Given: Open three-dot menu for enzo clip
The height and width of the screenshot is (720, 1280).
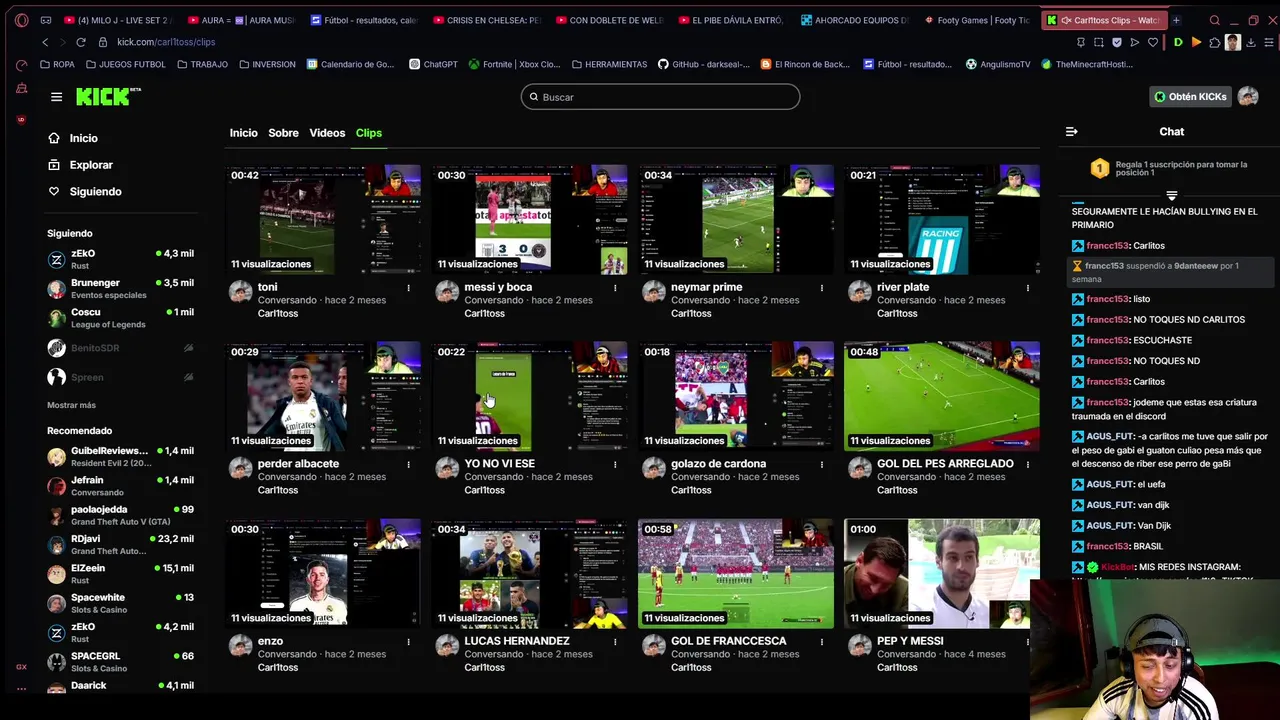Looking at the screenshot, I should click(x=408, y=642).
